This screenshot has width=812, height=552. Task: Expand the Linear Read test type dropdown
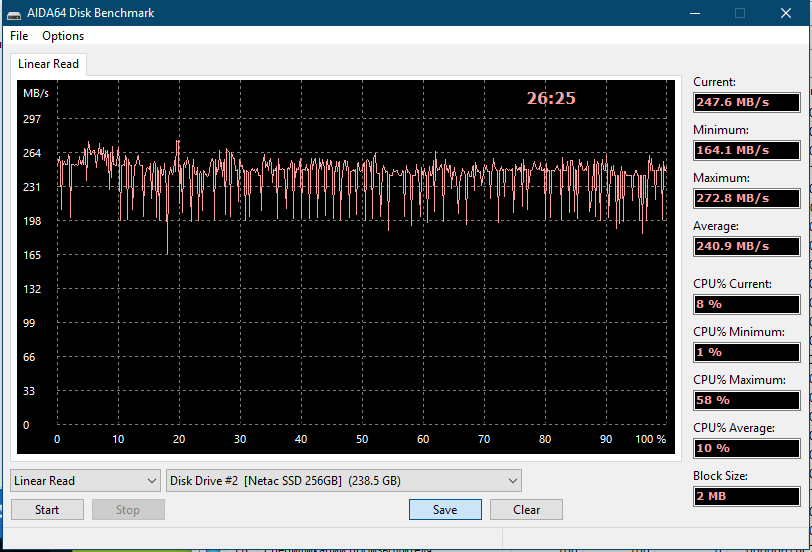85,481
